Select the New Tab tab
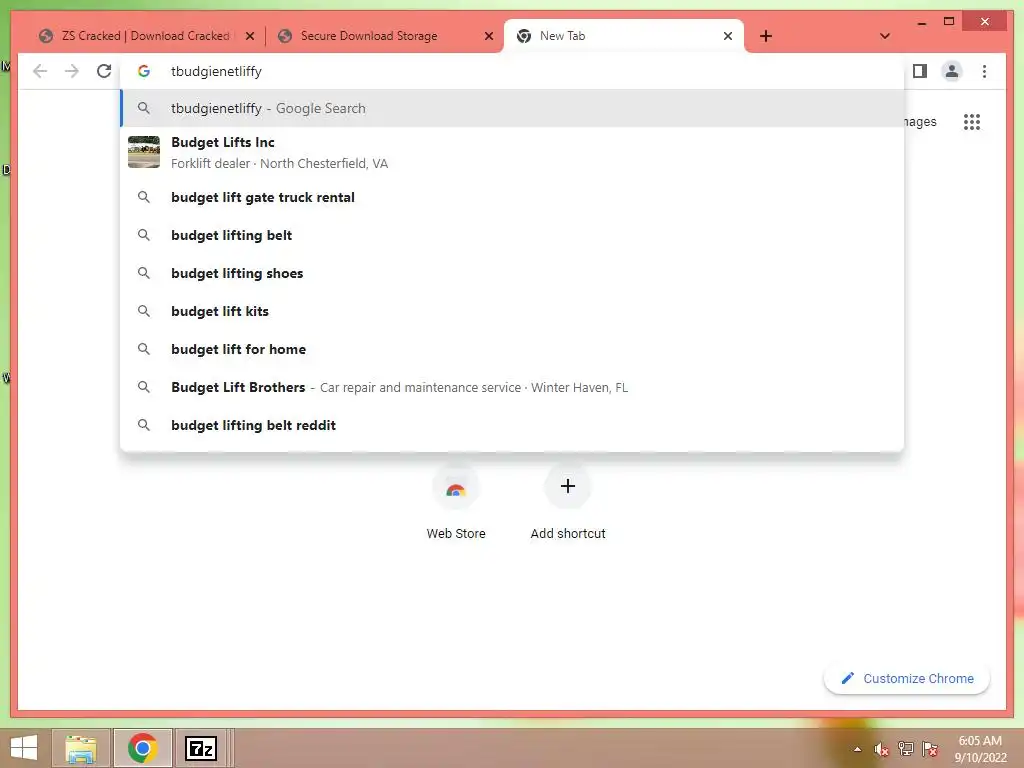Image resolution: width=1024 pixels, height=768 pixels. pos(624,36)
